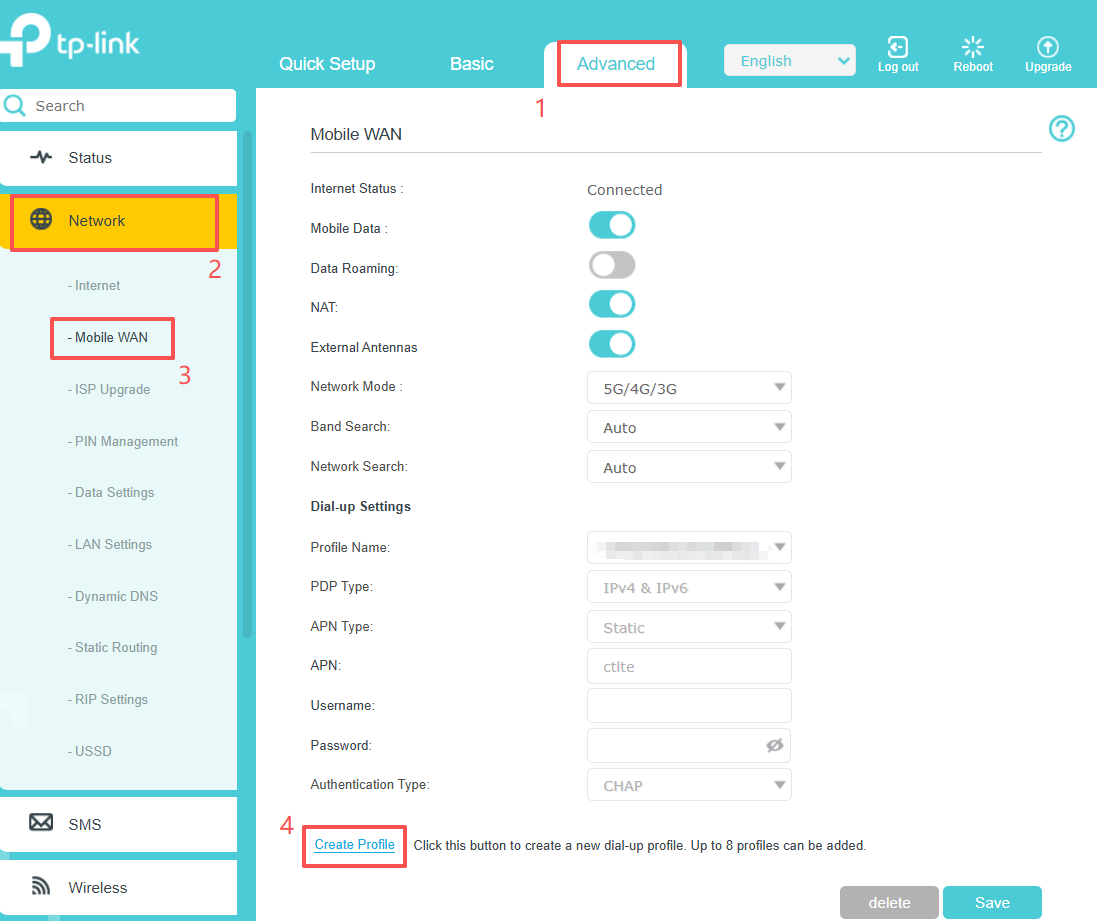Click the Create Profile link
Viewport: 1097px width, 921px height.
354,845
